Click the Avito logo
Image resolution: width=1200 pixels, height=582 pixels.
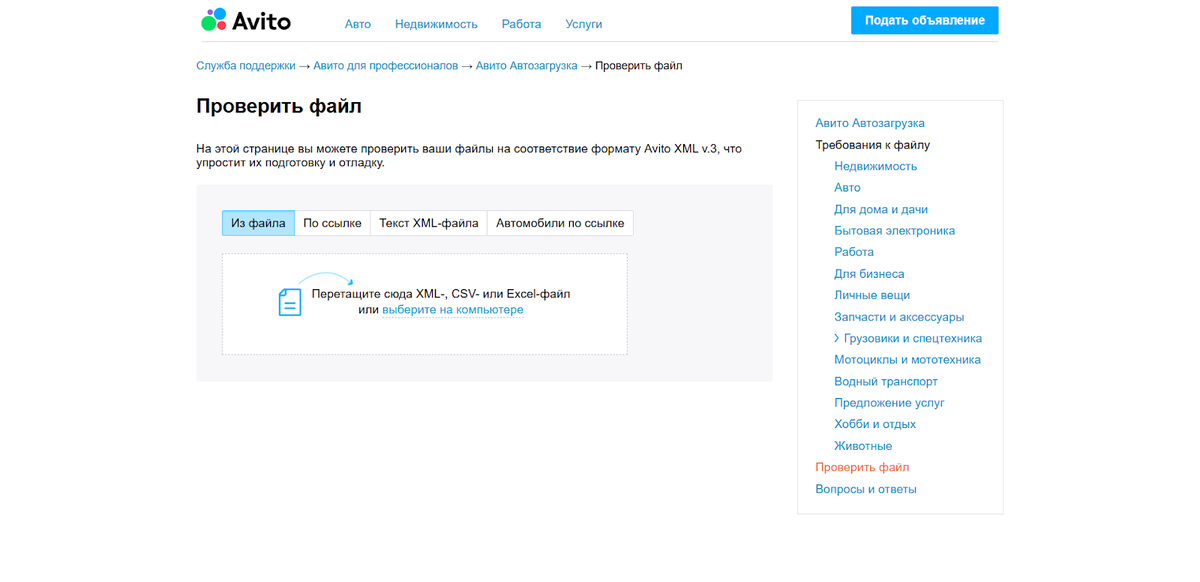(246, 20)
